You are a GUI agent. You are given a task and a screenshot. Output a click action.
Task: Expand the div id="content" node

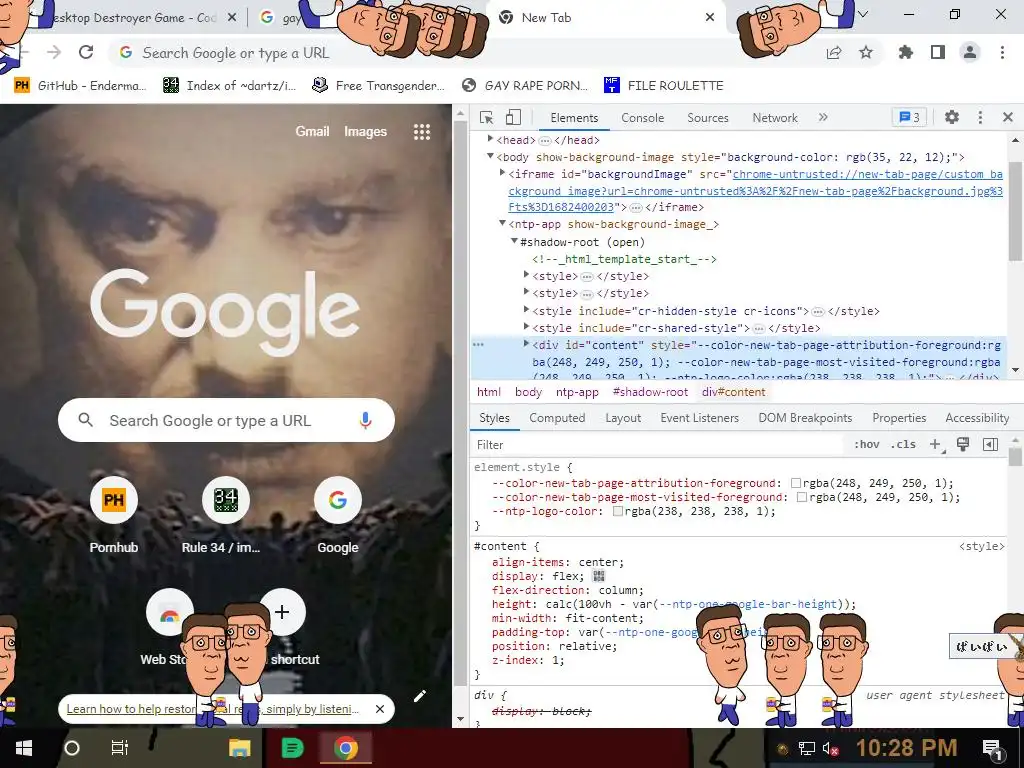point(526,344)
